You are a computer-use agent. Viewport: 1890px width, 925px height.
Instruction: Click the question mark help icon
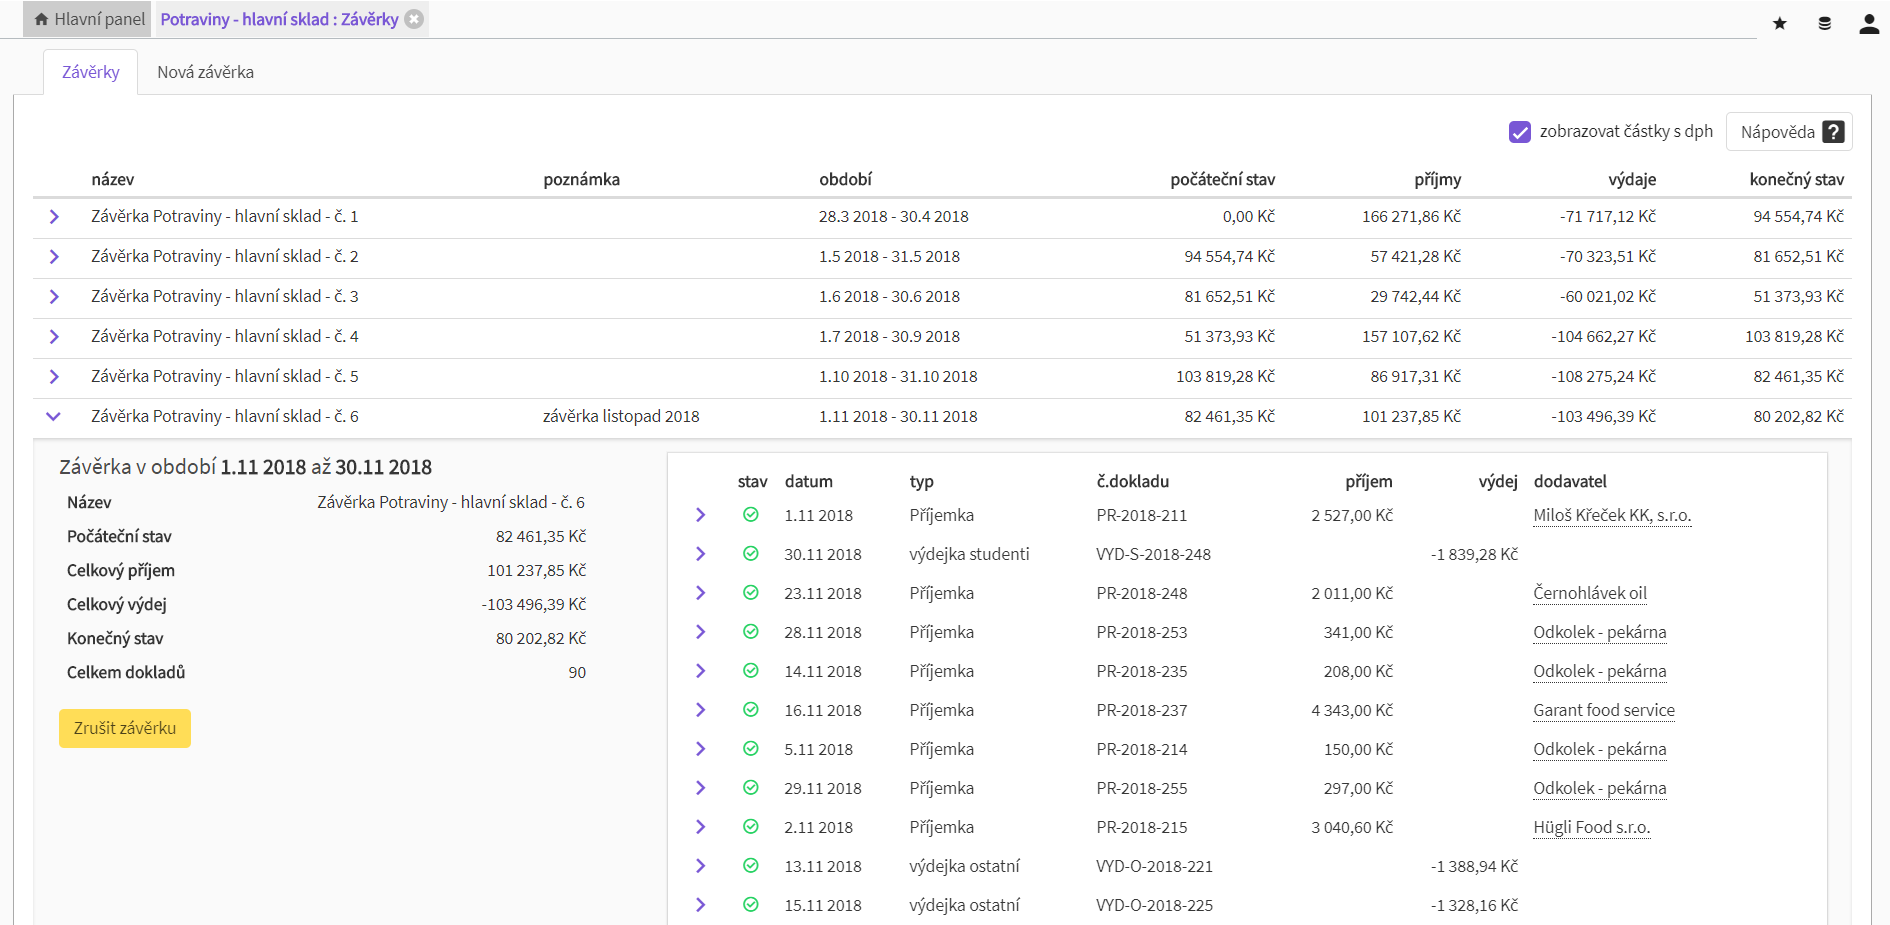coord(1833,132)
